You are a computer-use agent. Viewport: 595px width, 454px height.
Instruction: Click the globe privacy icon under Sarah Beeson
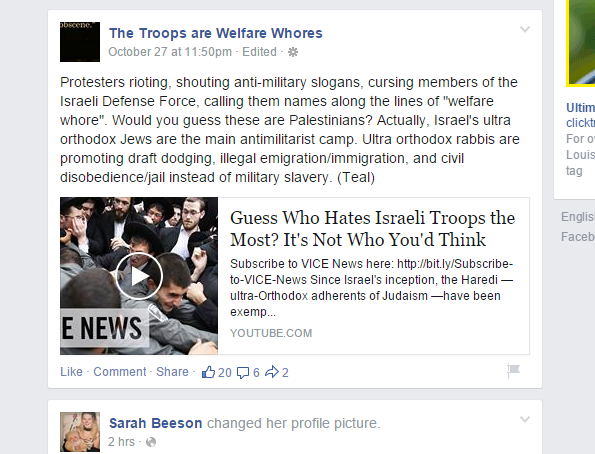(x=151, y=442)
